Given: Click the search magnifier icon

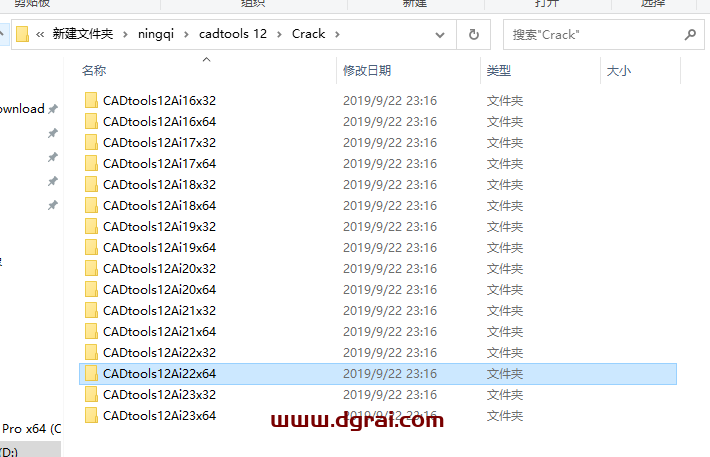Looking at the screenshot, I should click(690, 34).
